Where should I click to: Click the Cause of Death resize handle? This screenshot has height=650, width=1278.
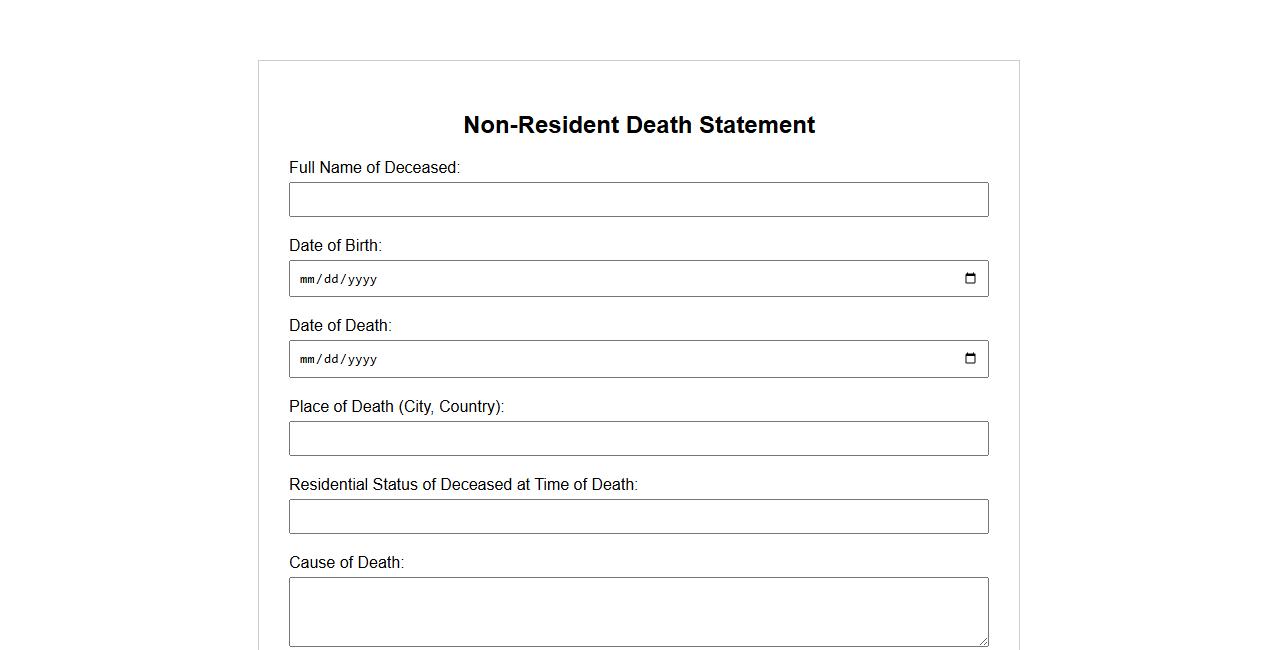983,641
